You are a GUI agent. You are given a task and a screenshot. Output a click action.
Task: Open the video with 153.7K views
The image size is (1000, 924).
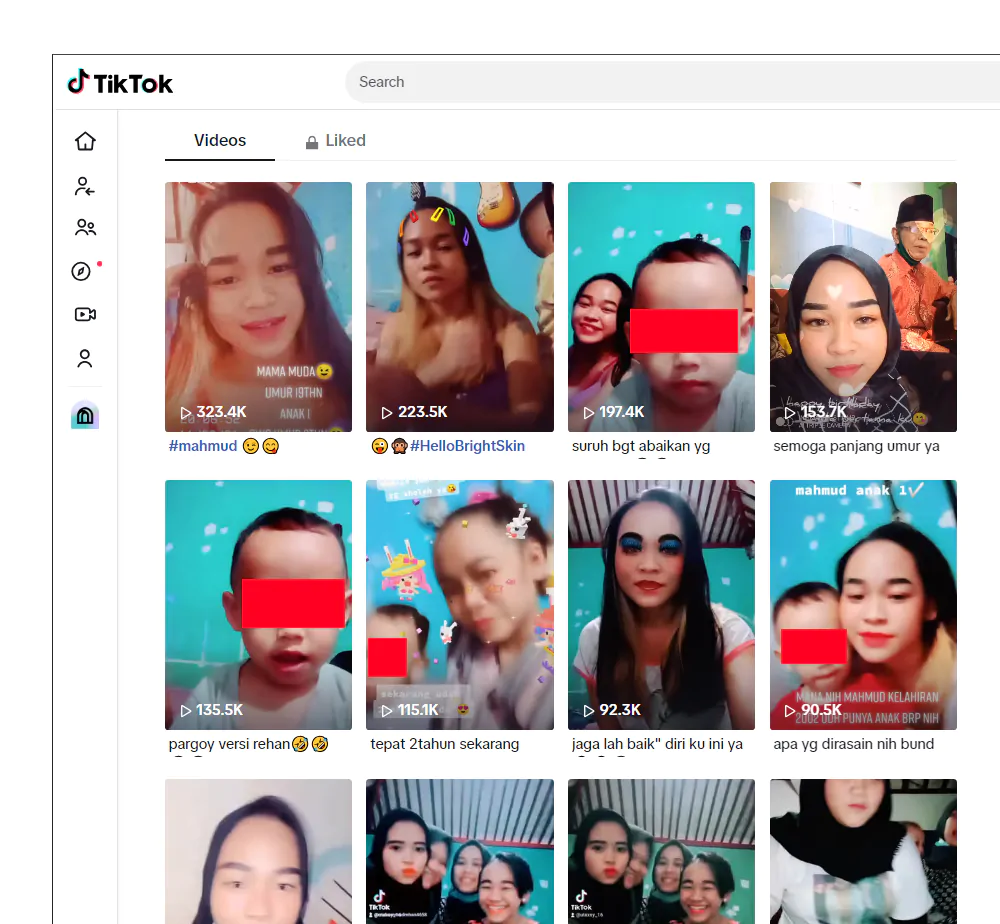(x=863, y=307)
